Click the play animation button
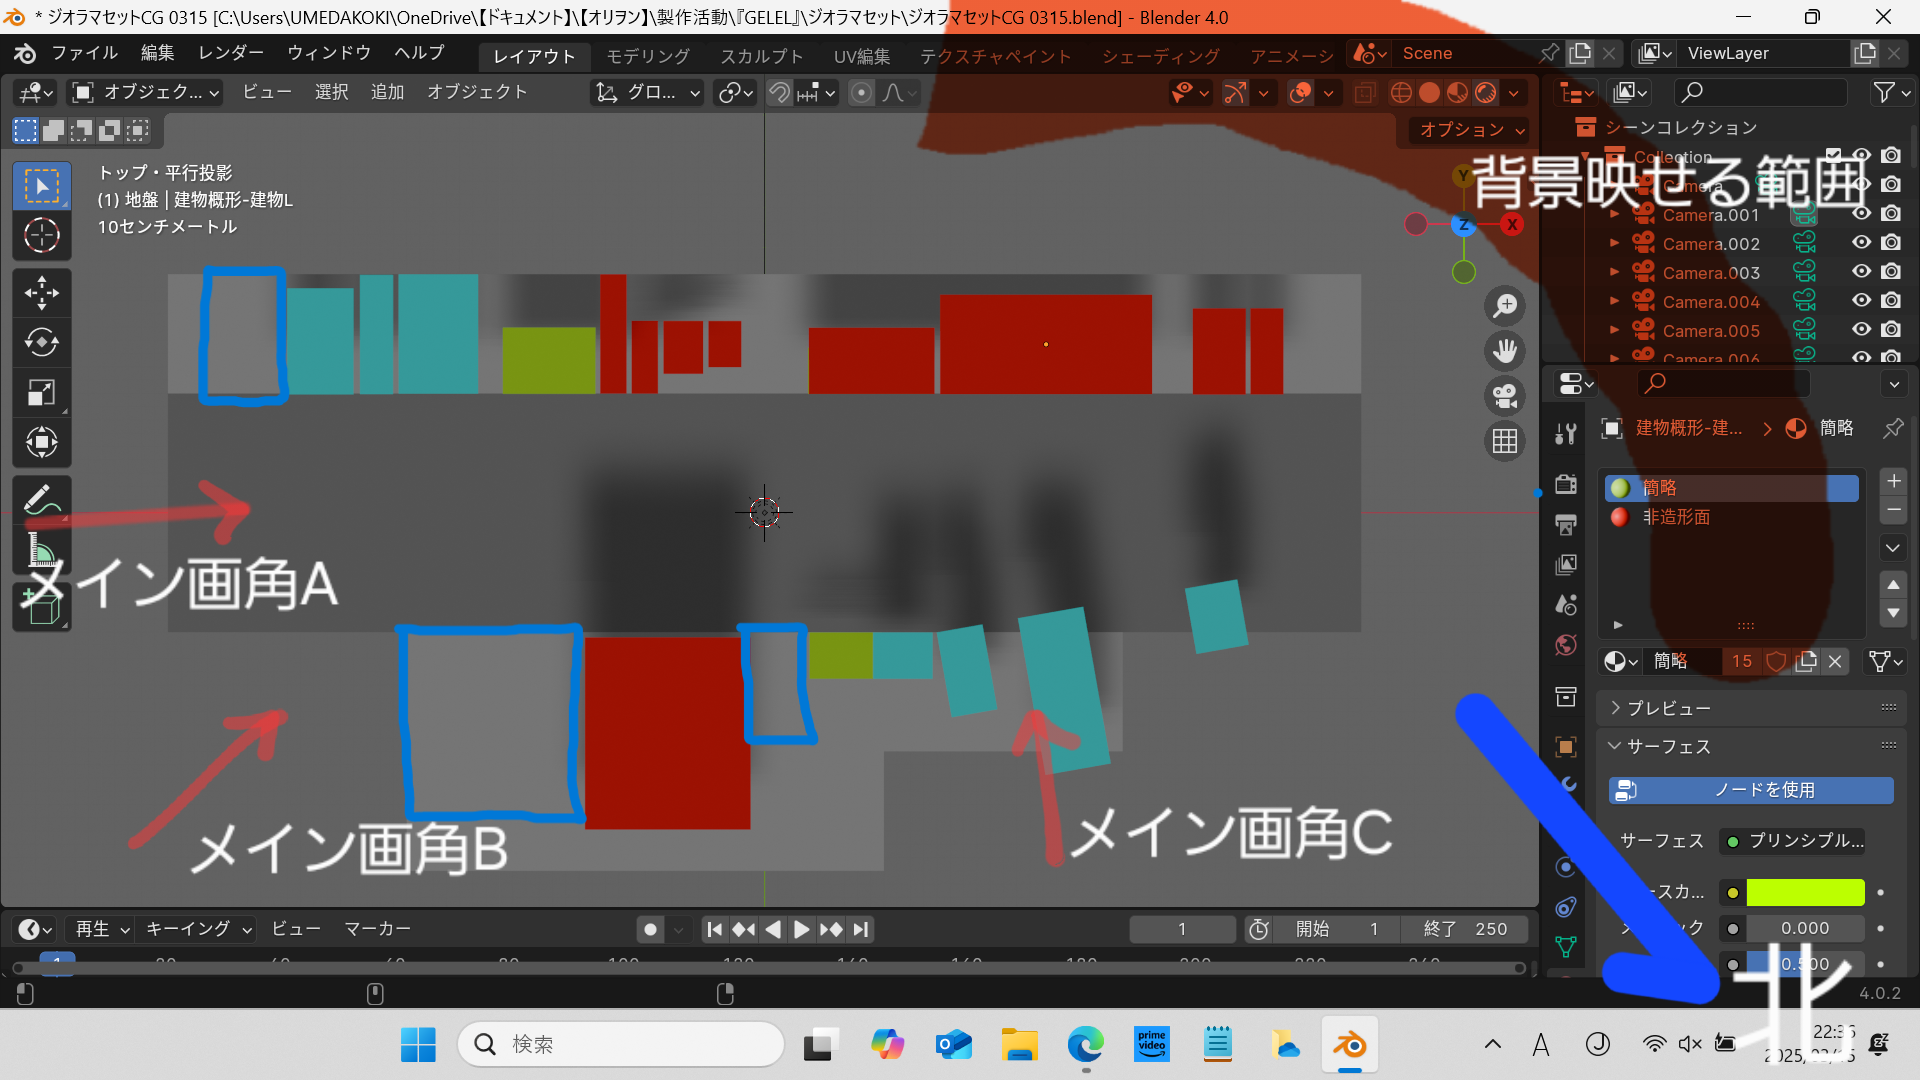Screen dimensions: 1920x1080 click(x=802, y=930)
